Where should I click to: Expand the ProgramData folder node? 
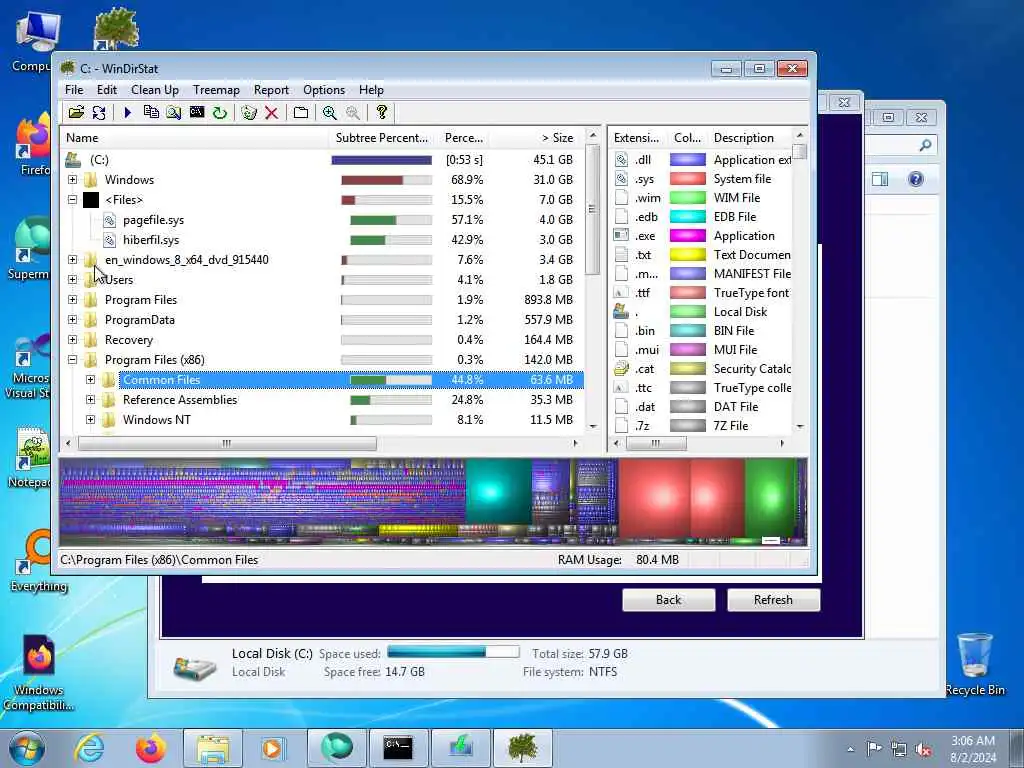coord(72,320)
